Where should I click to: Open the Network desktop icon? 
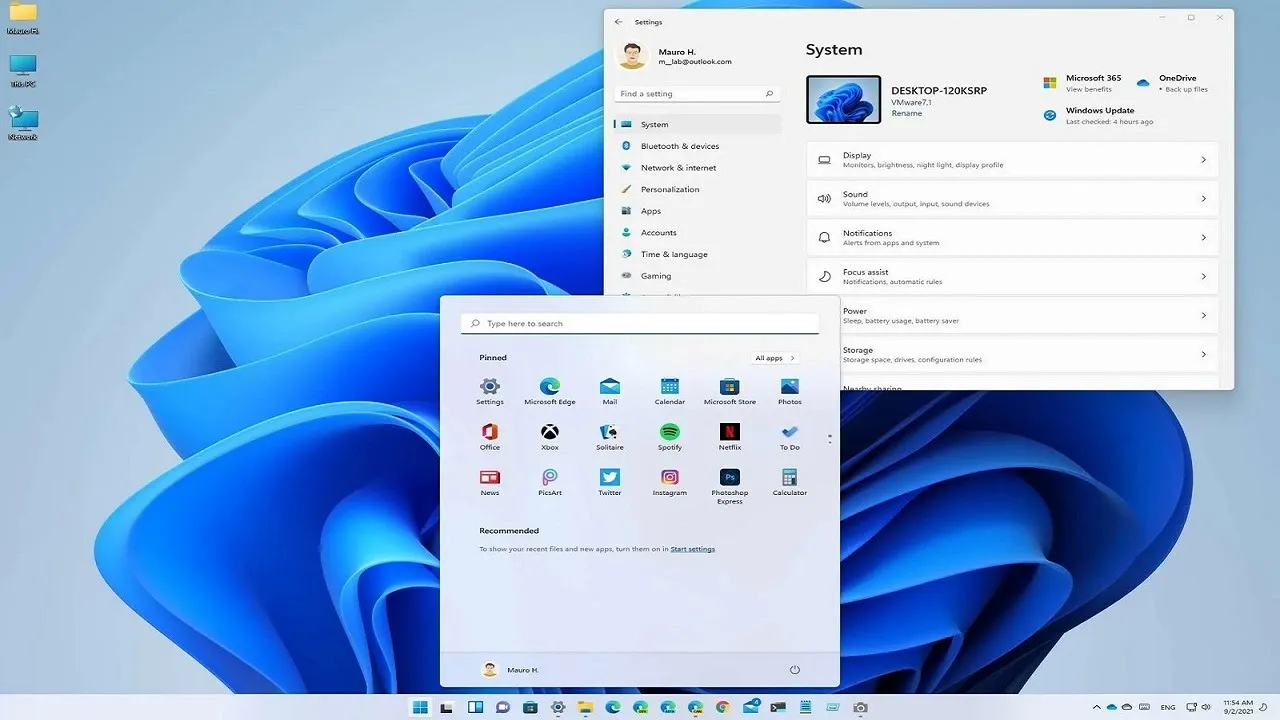(x=23, y=124)
